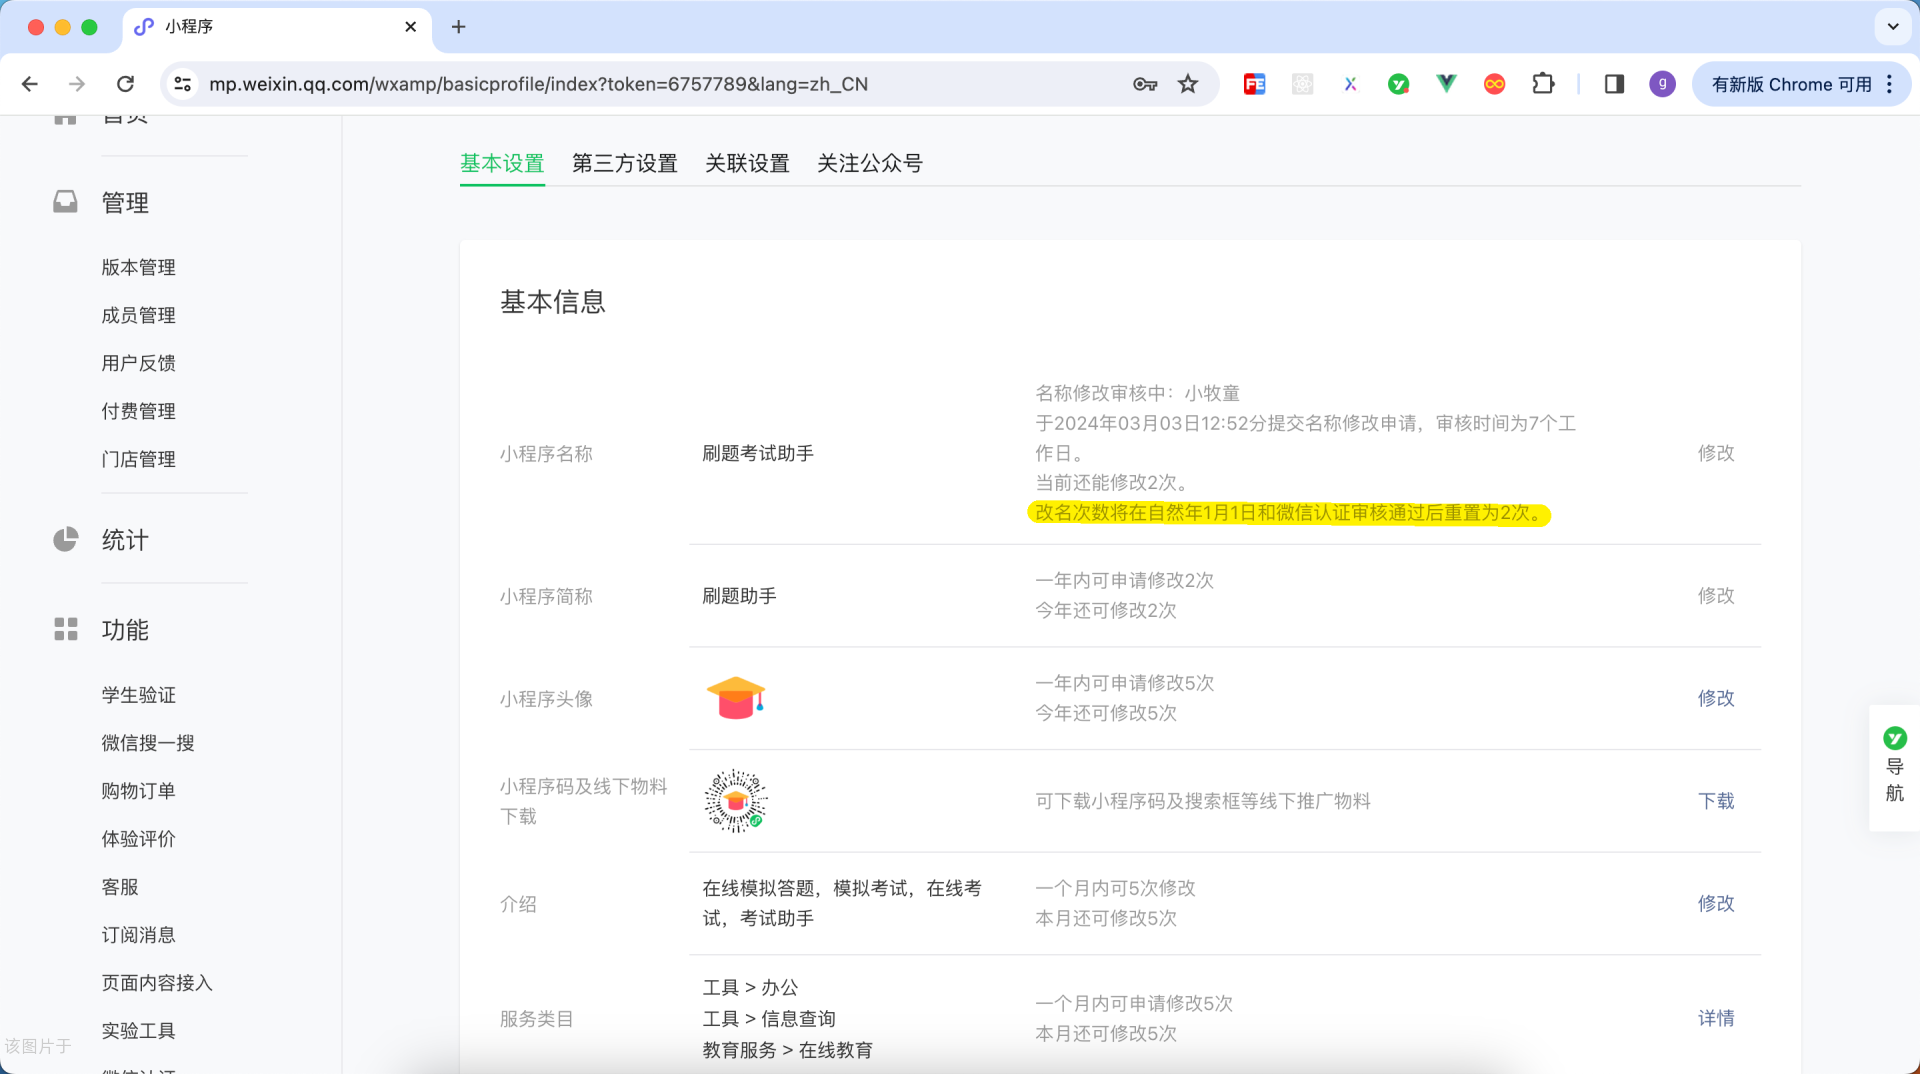
Task: Click the 功能 grid icon in sidebar
Action: tap(65, 629)
